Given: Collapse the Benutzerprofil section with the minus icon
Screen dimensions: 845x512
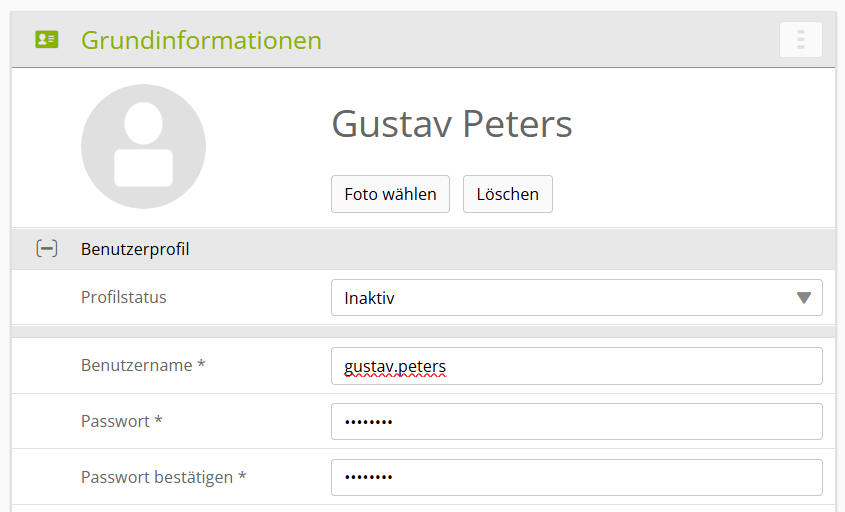Looking at the screenshot, I should coord(46,249).
